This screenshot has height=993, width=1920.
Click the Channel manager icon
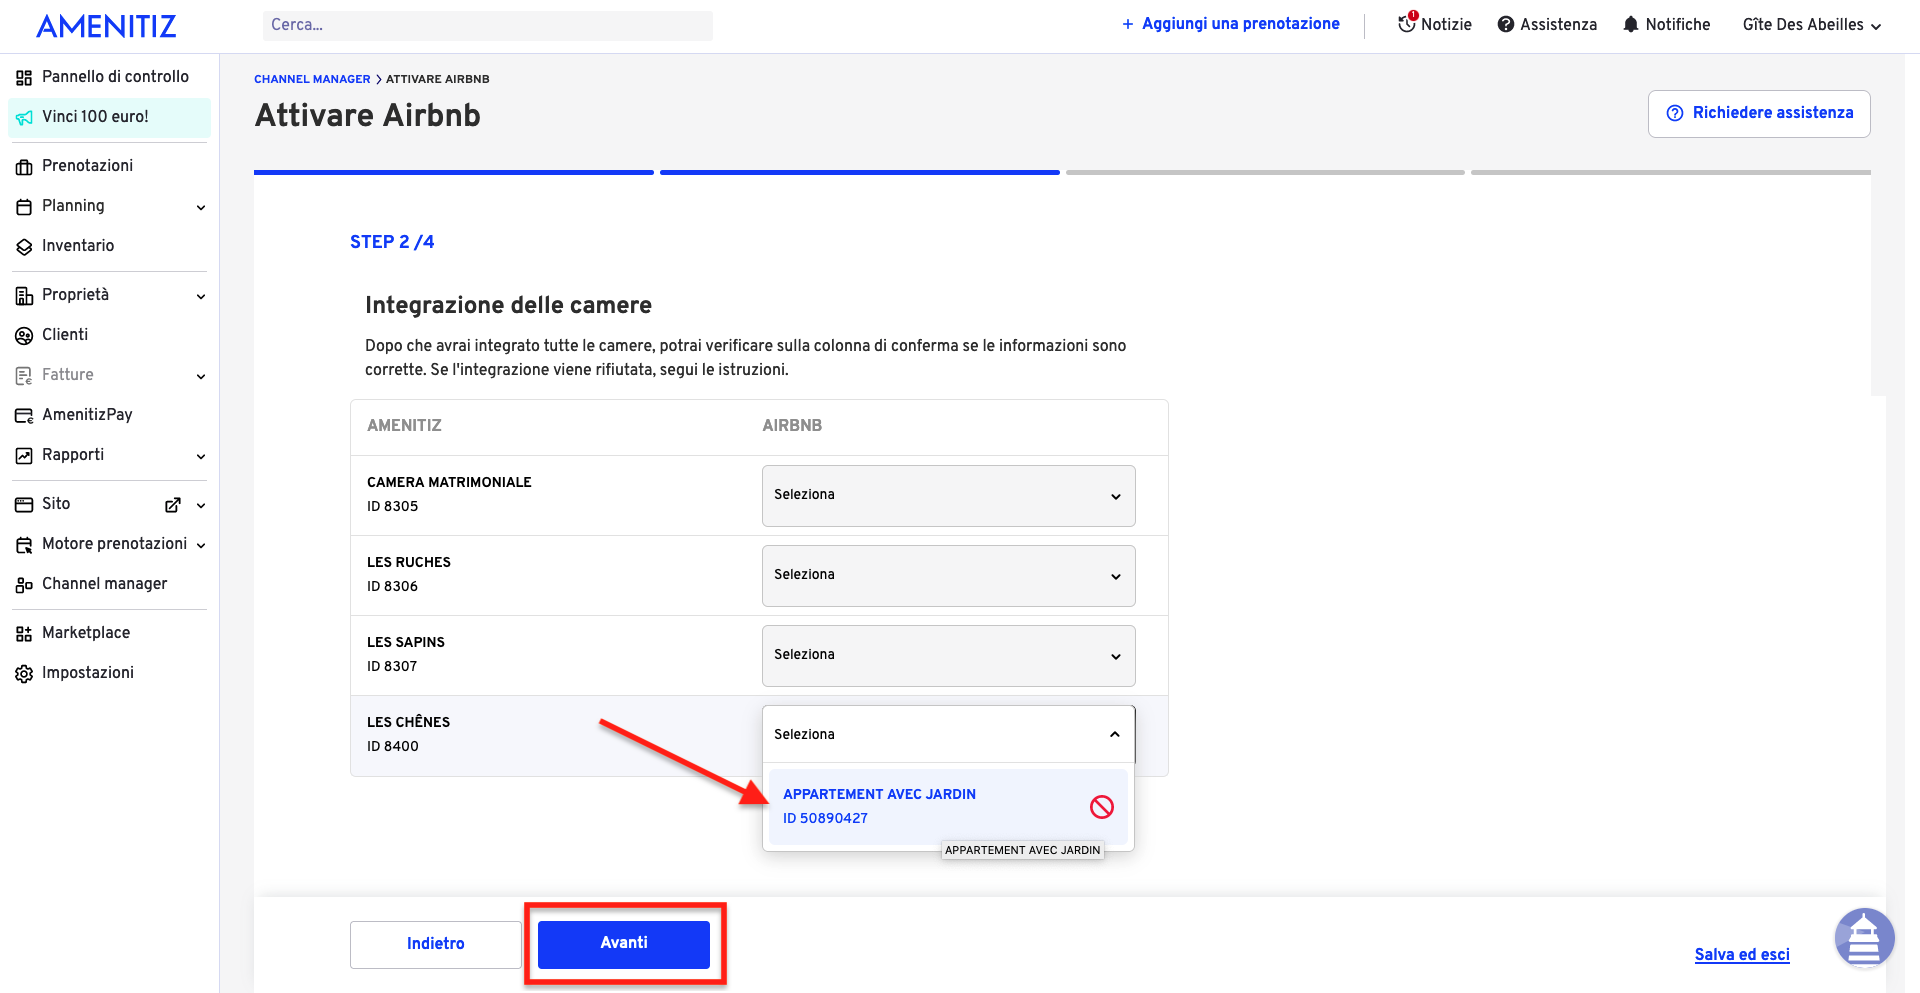click(24, 584)
